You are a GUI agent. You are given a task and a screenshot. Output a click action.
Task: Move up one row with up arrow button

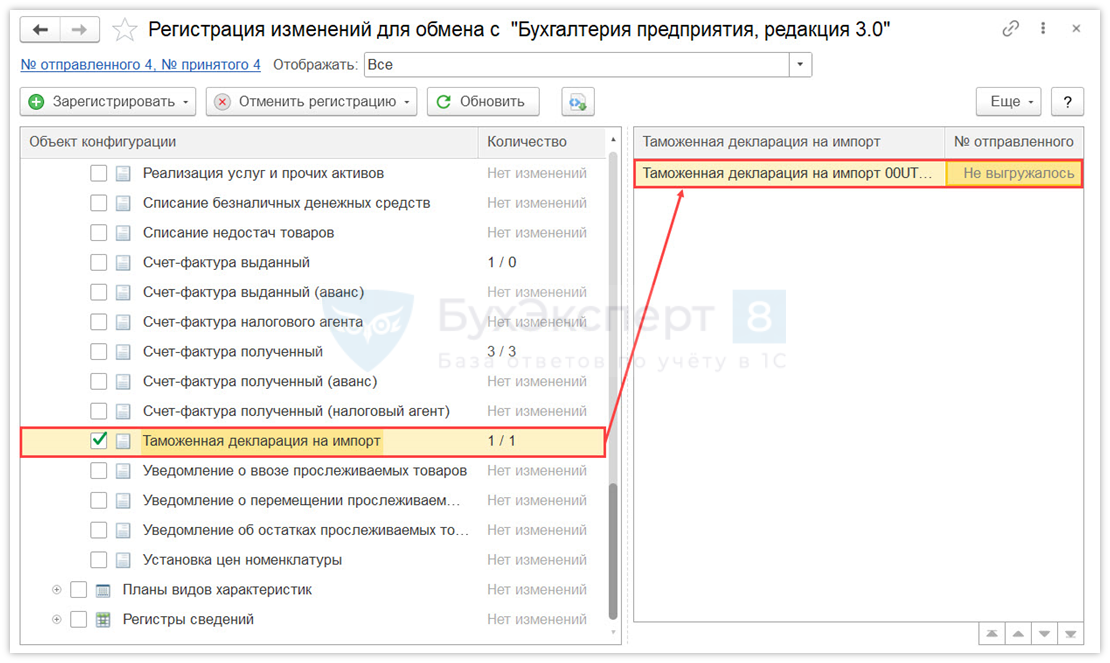pyautogui.click(x=1018, y=634)
